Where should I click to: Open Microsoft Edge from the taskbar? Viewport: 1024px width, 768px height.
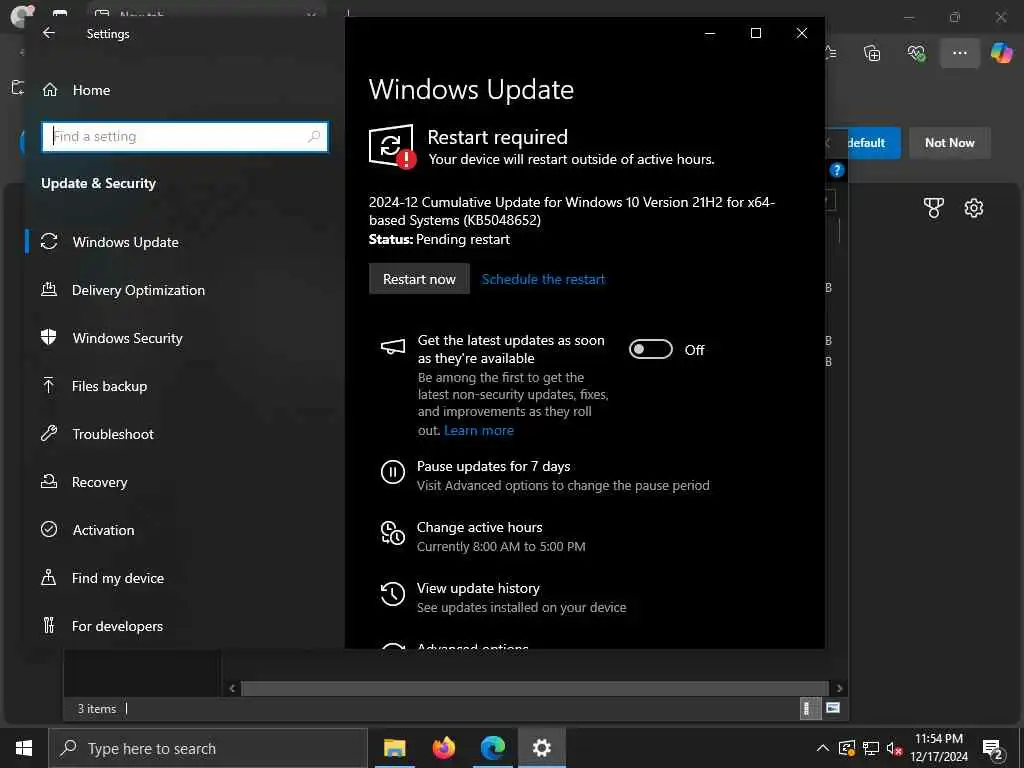point(493,748)
